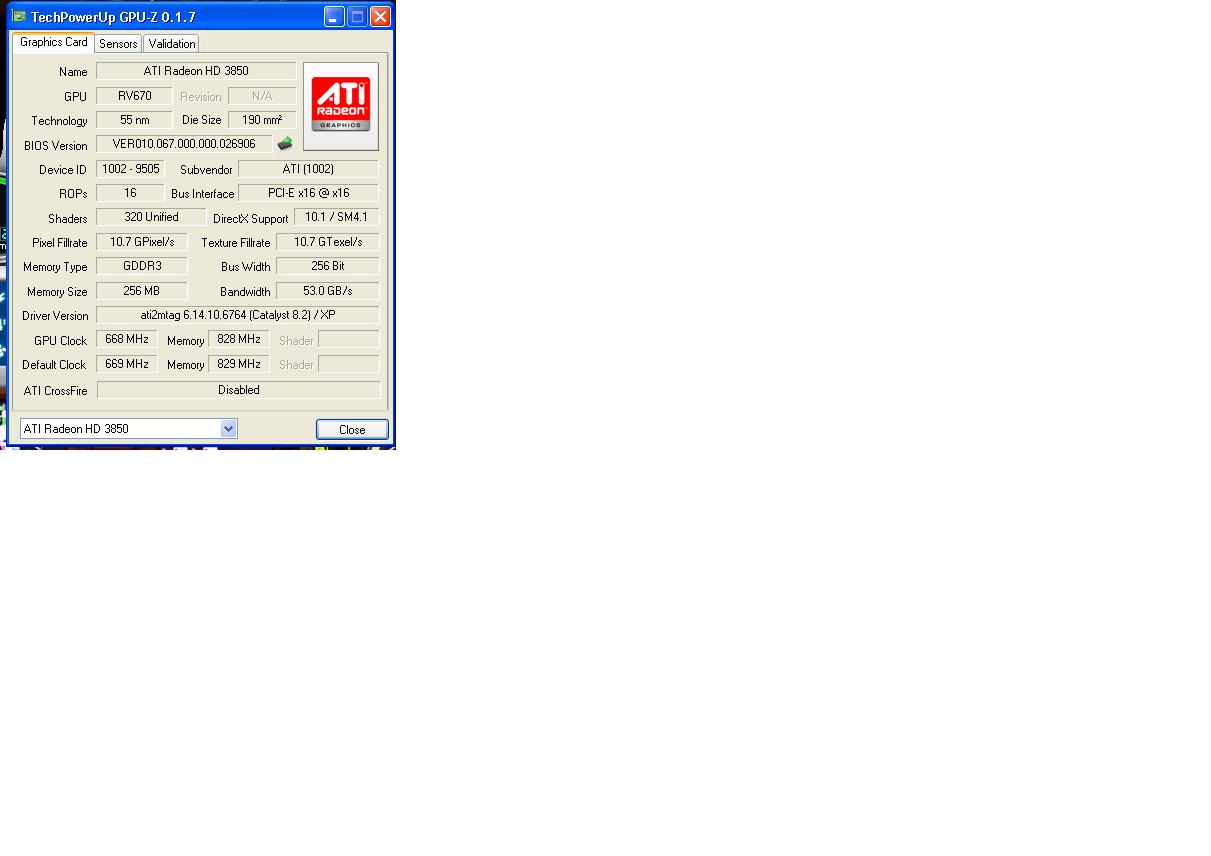Expand the ATI Radeon HD 3850 dropdown
The width and height of the screenshot is (1211, 856).
click(229, 429)
